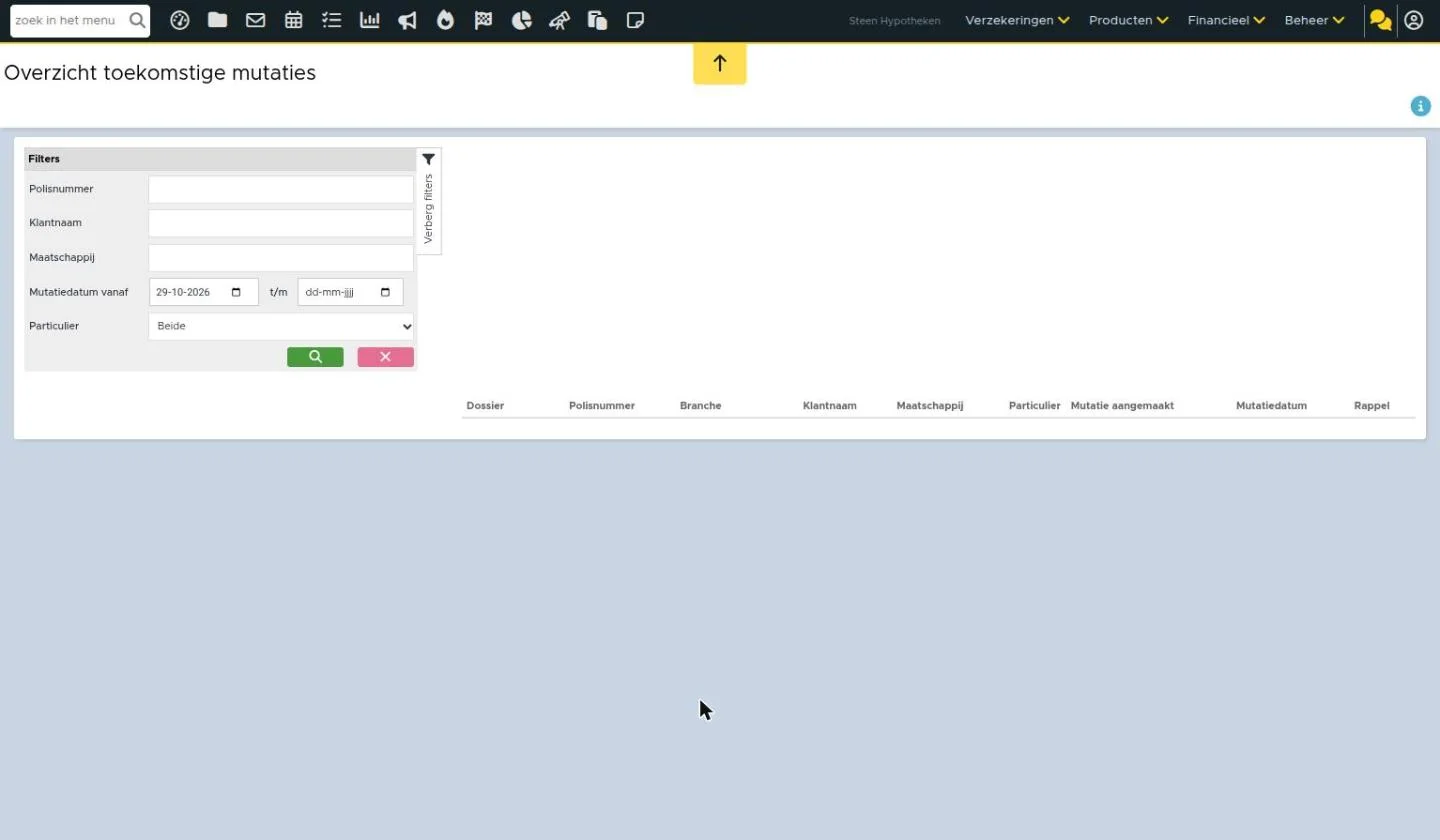Open date picker of Mutatiedatum vanaf field
Image resolution: width=1440 pixels, height=840 pixels.
[236, 292]
